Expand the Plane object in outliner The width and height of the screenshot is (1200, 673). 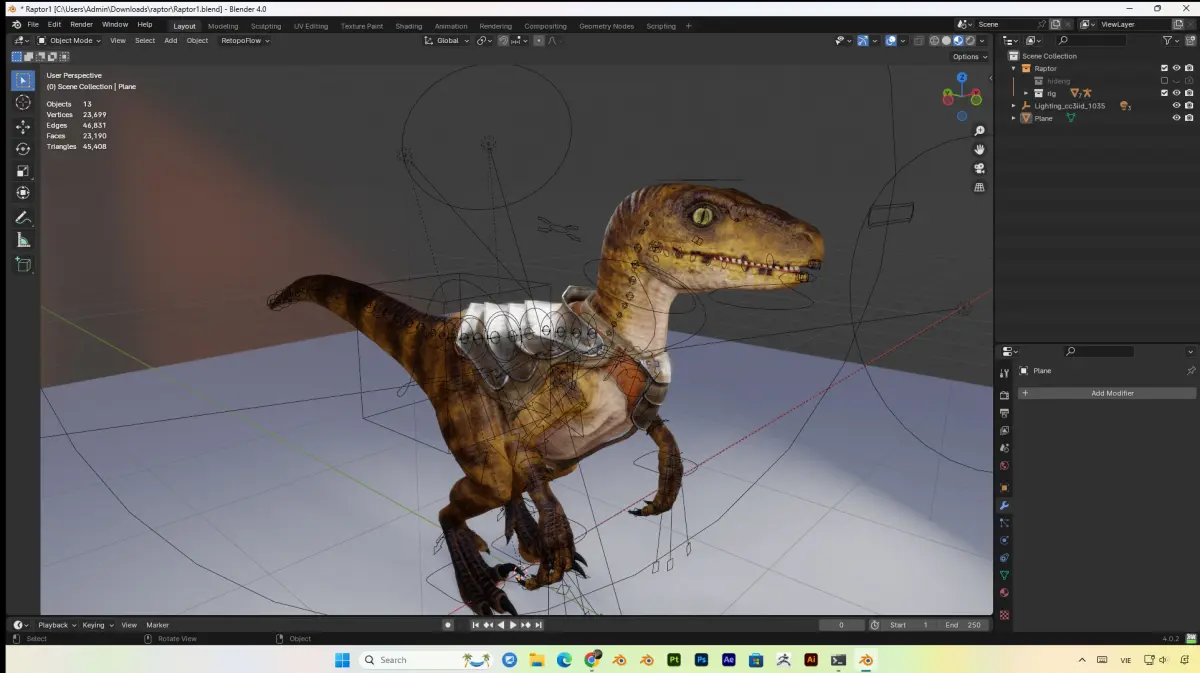point(1013,118)
